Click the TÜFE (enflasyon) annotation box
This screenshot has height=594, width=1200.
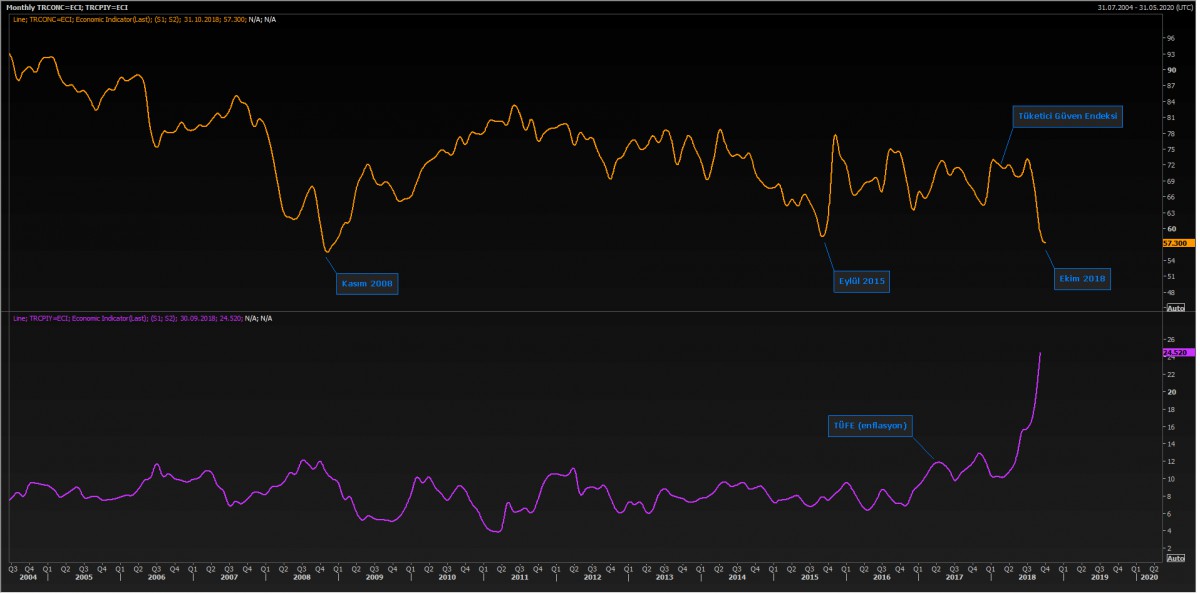tap(870, 425)
